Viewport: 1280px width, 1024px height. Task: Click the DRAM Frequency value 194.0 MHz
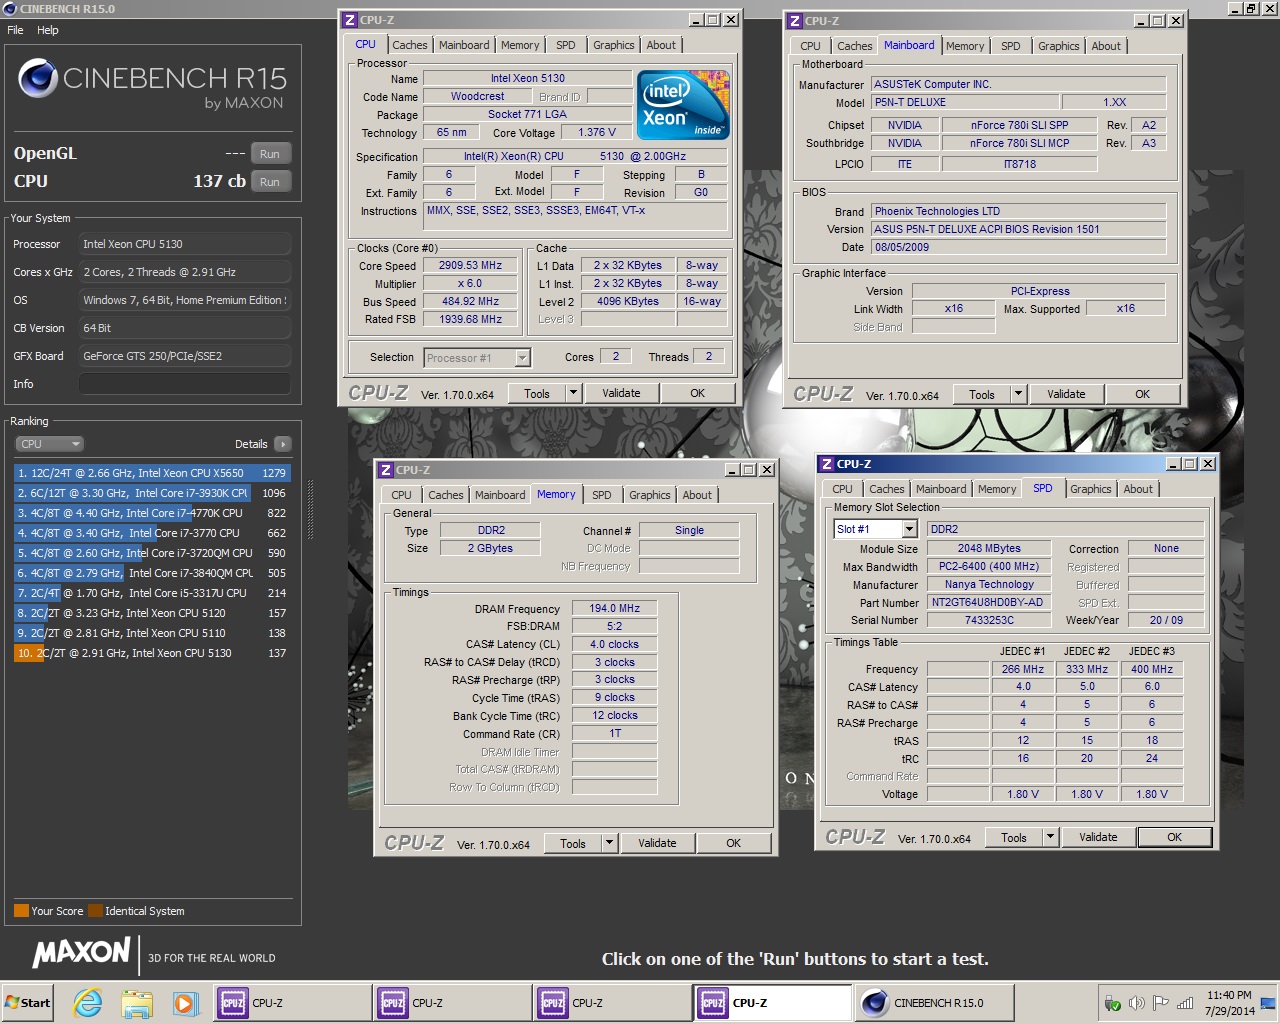pyautogui.click(x=614, y=608)
